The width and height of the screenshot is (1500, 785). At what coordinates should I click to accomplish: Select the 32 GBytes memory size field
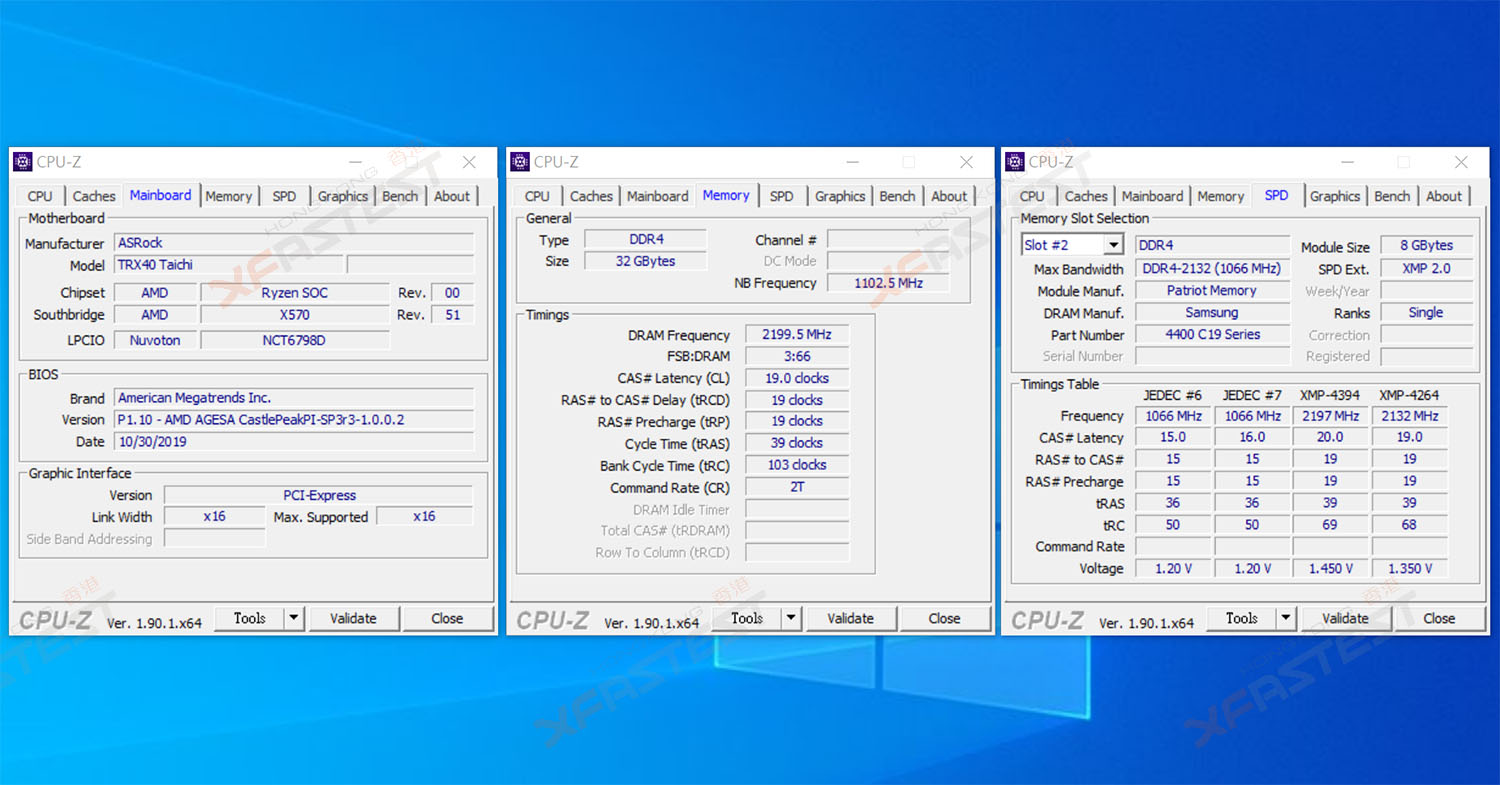tap(645, 261)
